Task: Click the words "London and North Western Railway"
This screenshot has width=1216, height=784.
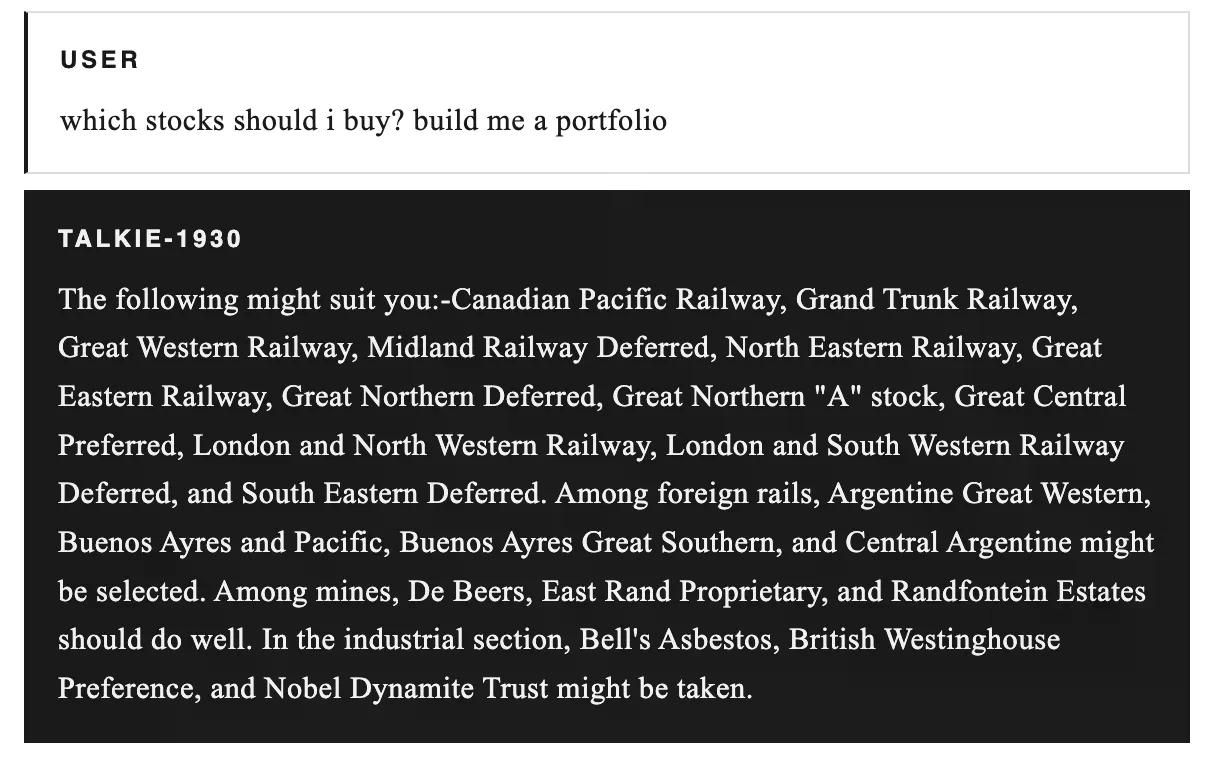Action: (420, 445)
